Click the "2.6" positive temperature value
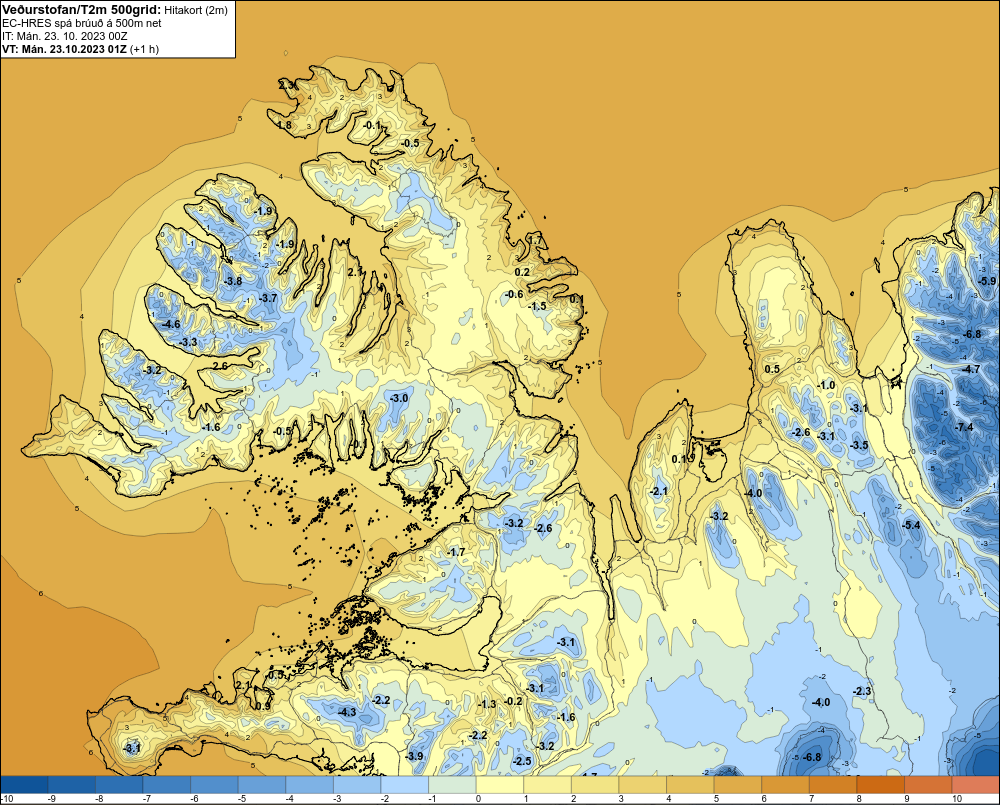The width and height of the screenshot is (1000, 805). coord(220,366)
